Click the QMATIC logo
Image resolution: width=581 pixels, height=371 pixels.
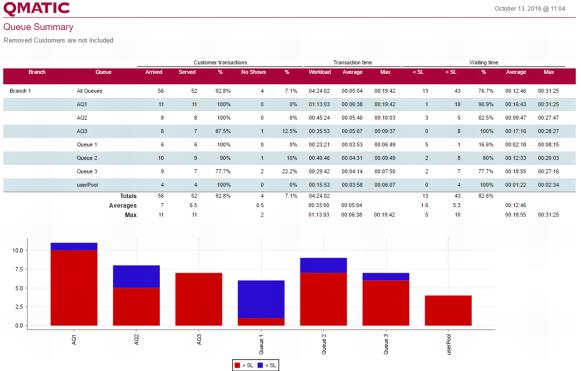36,8
